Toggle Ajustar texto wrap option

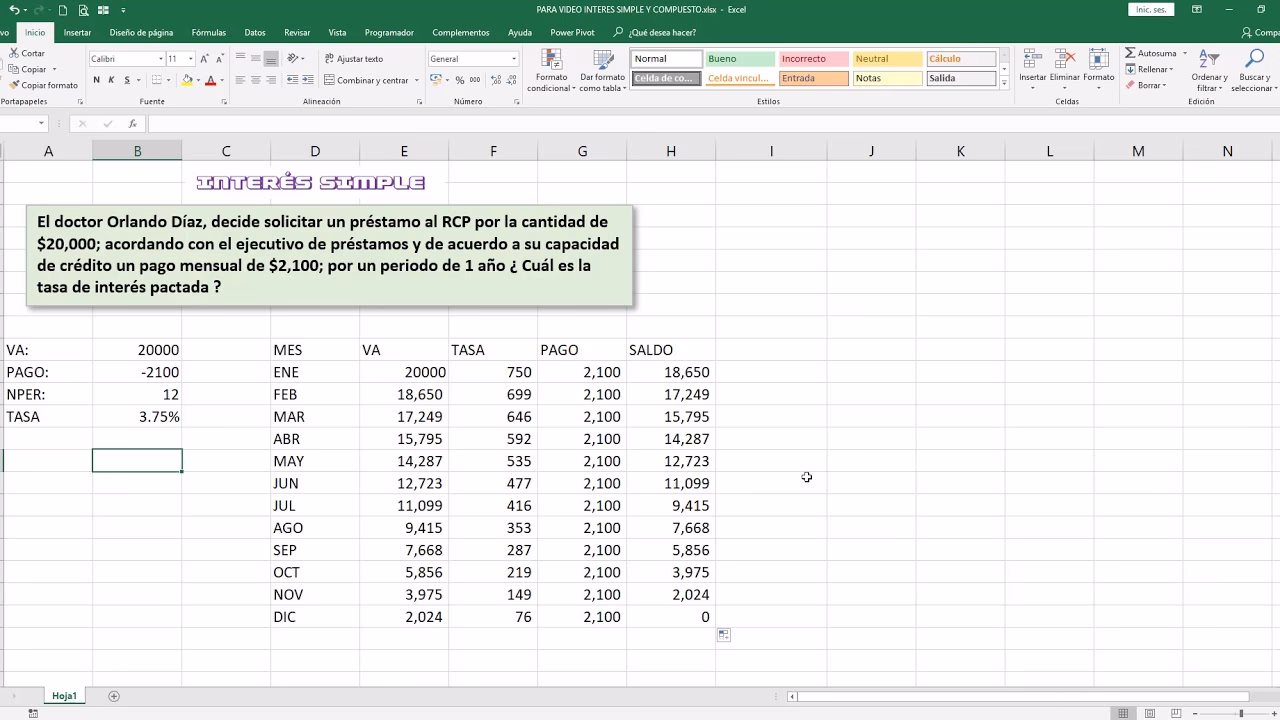353,59
